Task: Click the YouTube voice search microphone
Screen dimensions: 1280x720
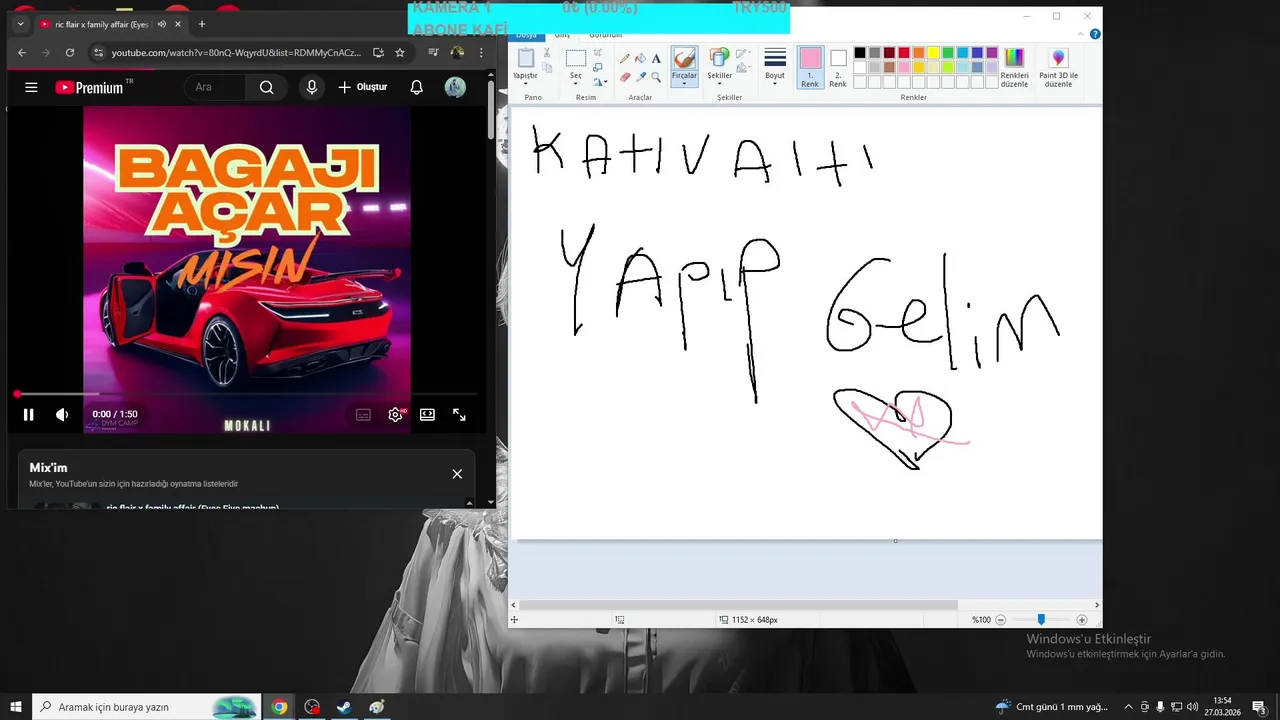Action: 312,87
